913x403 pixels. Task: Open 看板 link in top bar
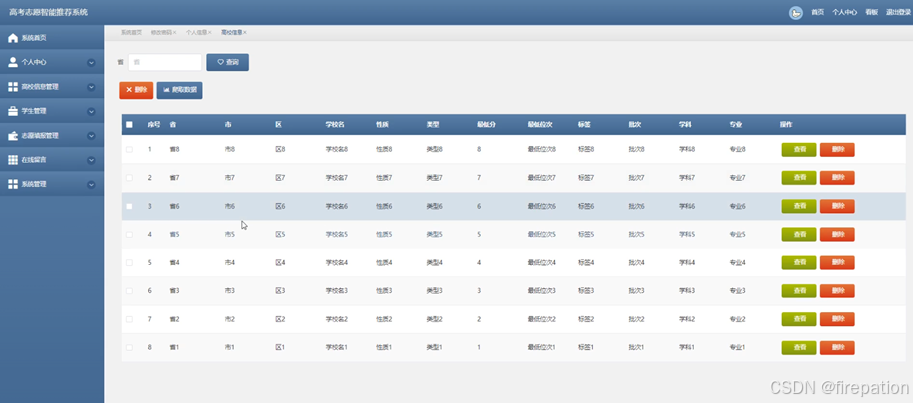point(871,12)
